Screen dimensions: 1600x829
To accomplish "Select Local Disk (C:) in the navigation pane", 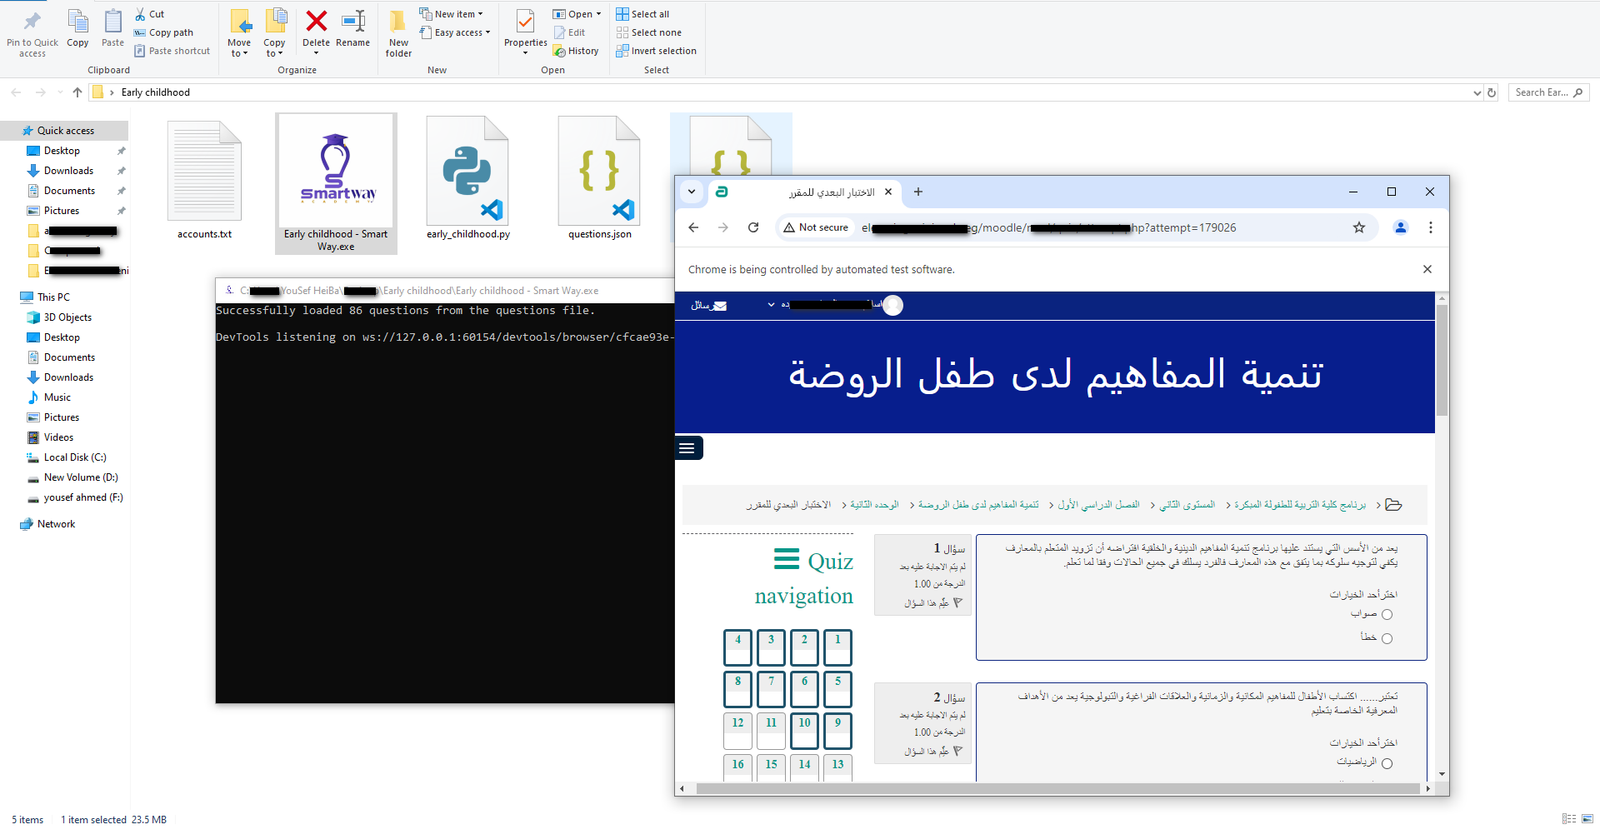I will click(74, 458).
